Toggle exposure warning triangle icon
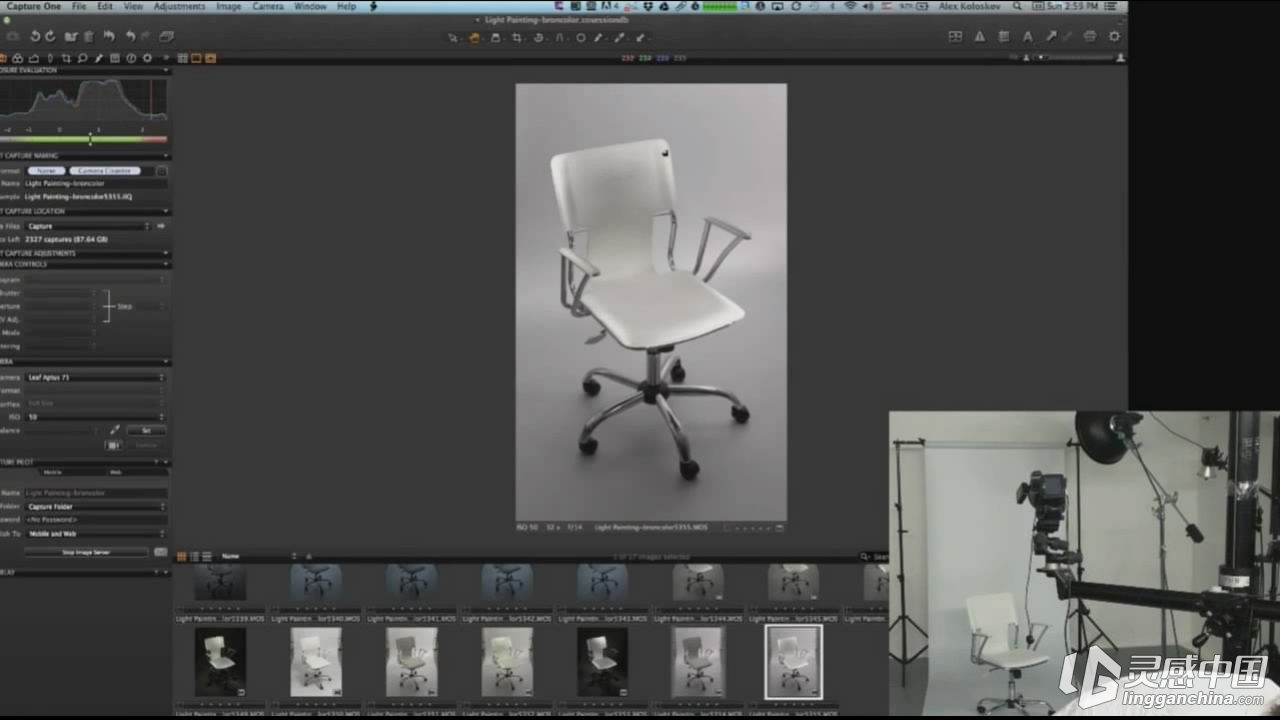This screenshot has width=1280, height=720. [x=979, y=36]
